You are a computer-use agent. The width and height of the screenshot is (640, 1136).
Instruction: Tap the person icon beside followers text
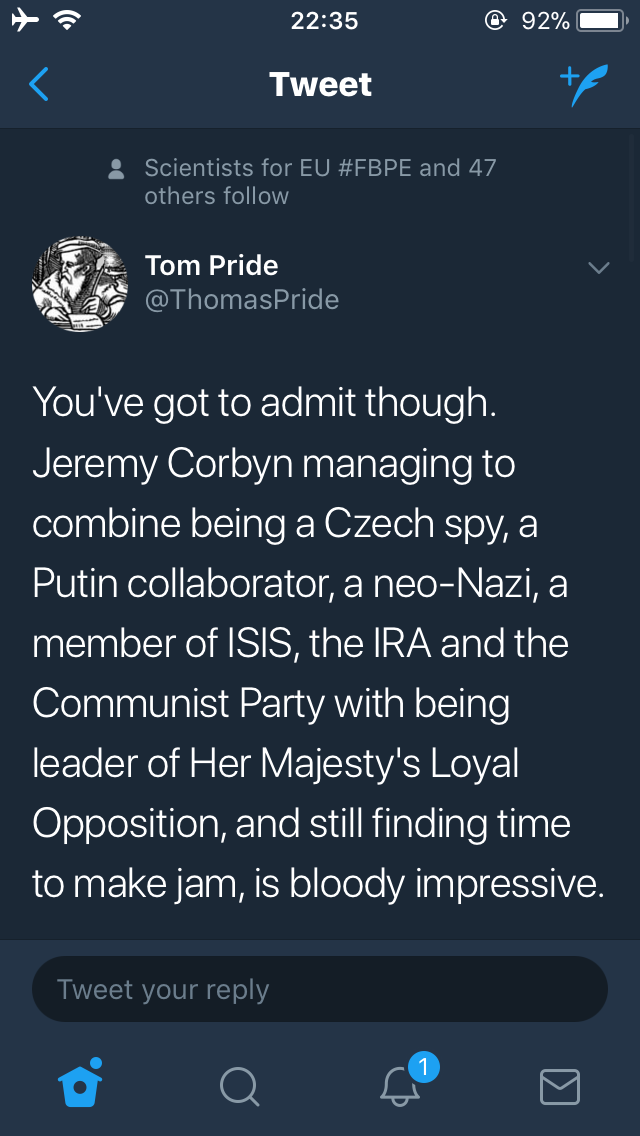coord(116,169)
